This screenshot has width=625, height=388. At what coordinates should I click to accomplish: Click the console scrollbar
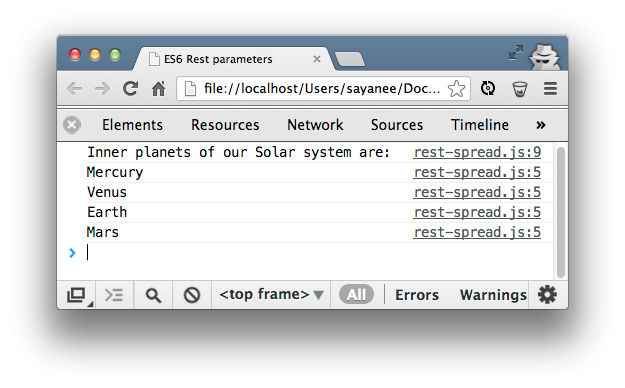(561, 212)
